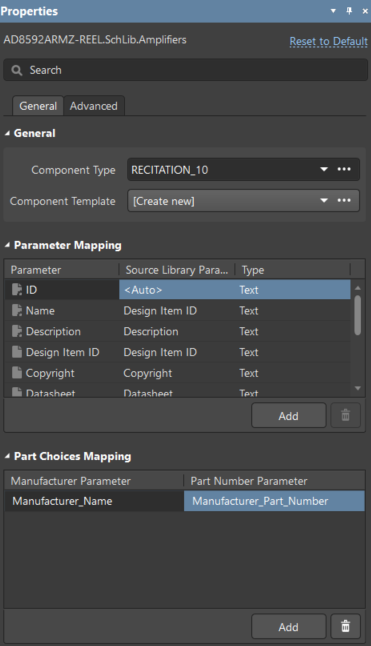Click ellipsis button beside Component Template
This screenshot has width=371, height=646.
[344, 201]
